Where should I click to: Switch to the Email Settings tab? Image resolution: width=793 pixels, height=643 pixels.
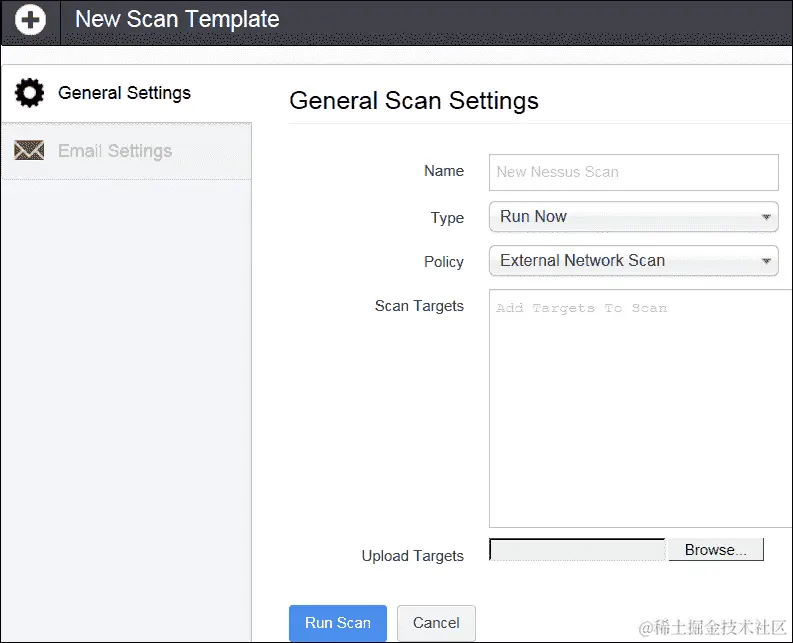pyautogui.click(x=126, y=151)
